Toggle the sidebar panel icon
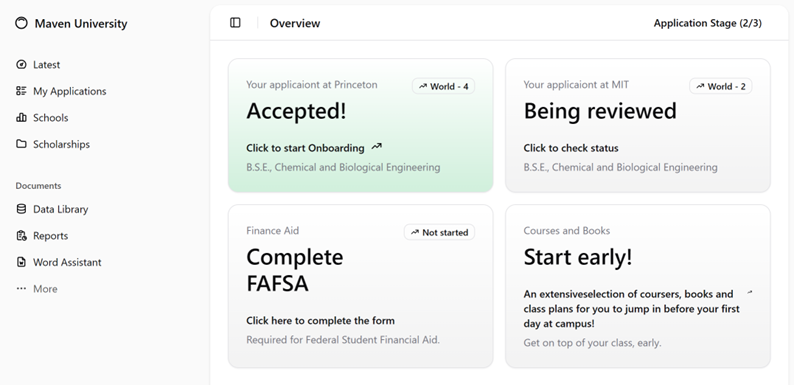The height and width of the screenshot is (385, 794). pos(235,23)
